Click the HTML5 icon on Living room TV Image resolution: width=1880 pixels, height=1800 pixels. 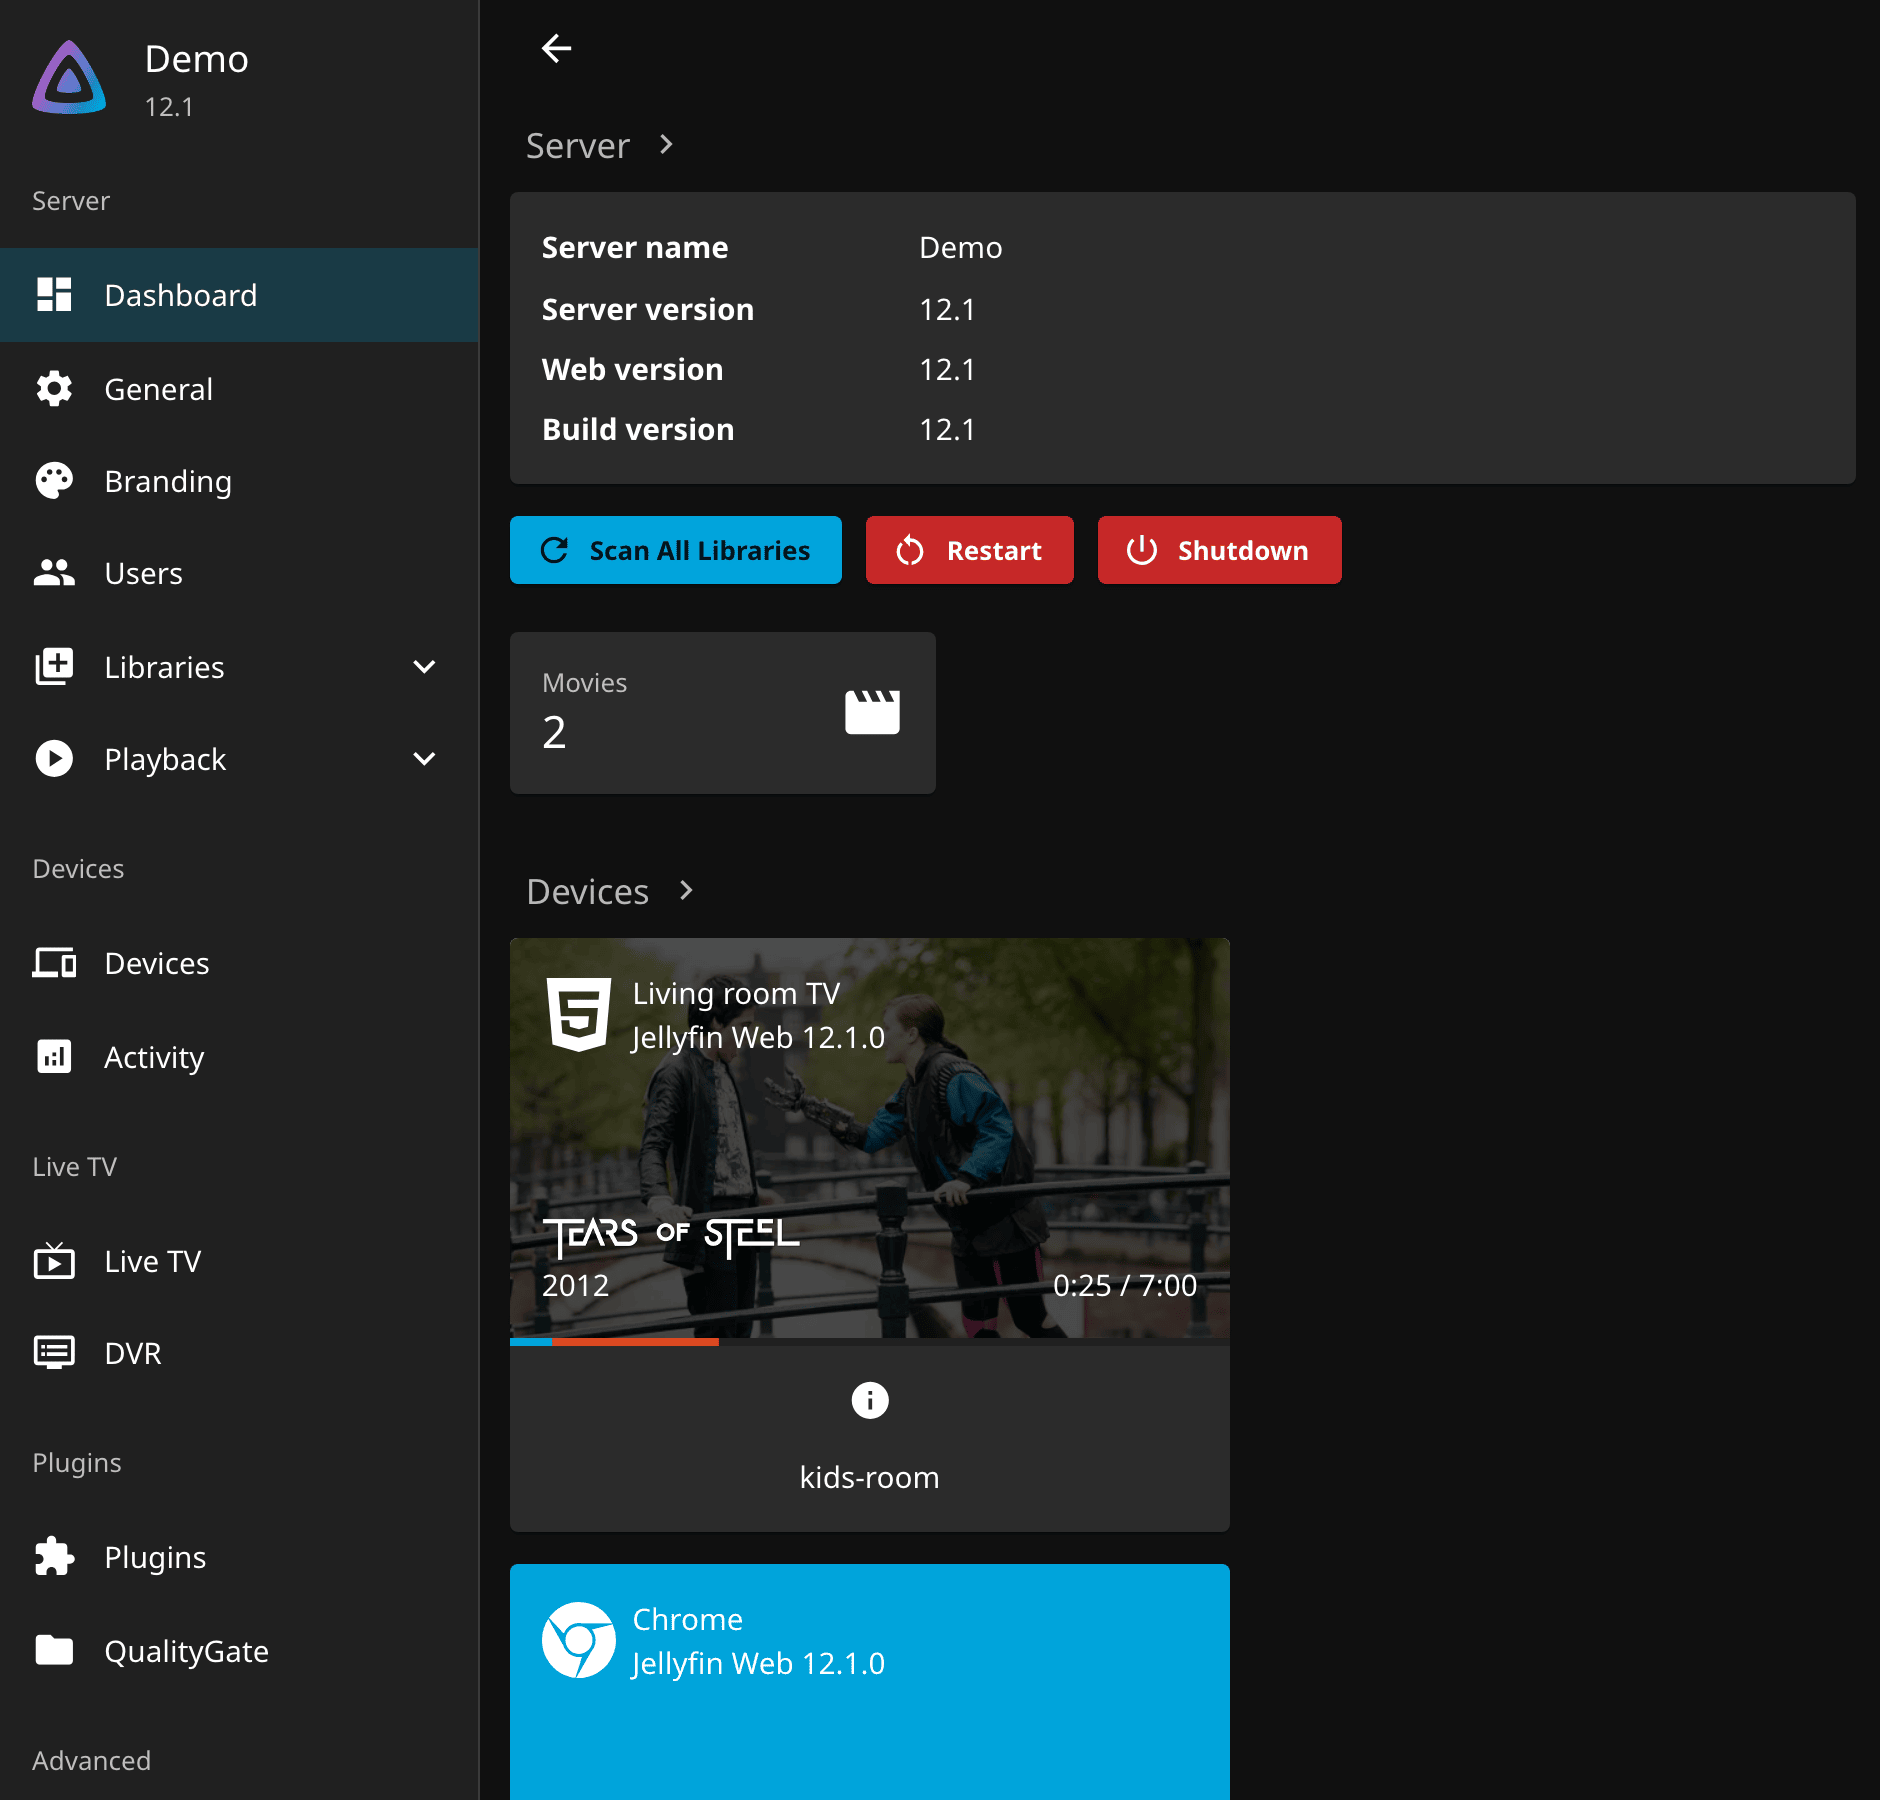(578, 1014)
